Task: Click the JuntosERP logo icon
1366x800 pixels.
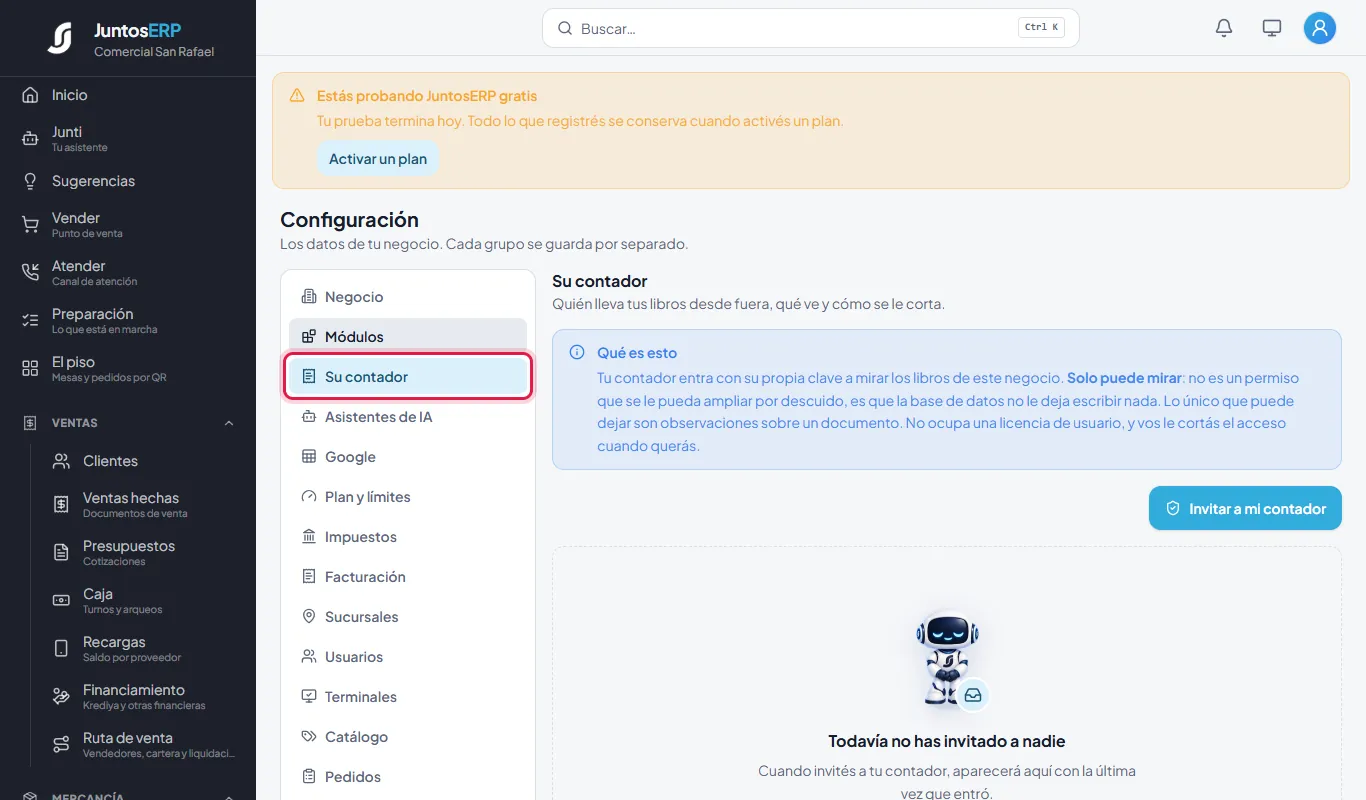Action: (60, 38)
